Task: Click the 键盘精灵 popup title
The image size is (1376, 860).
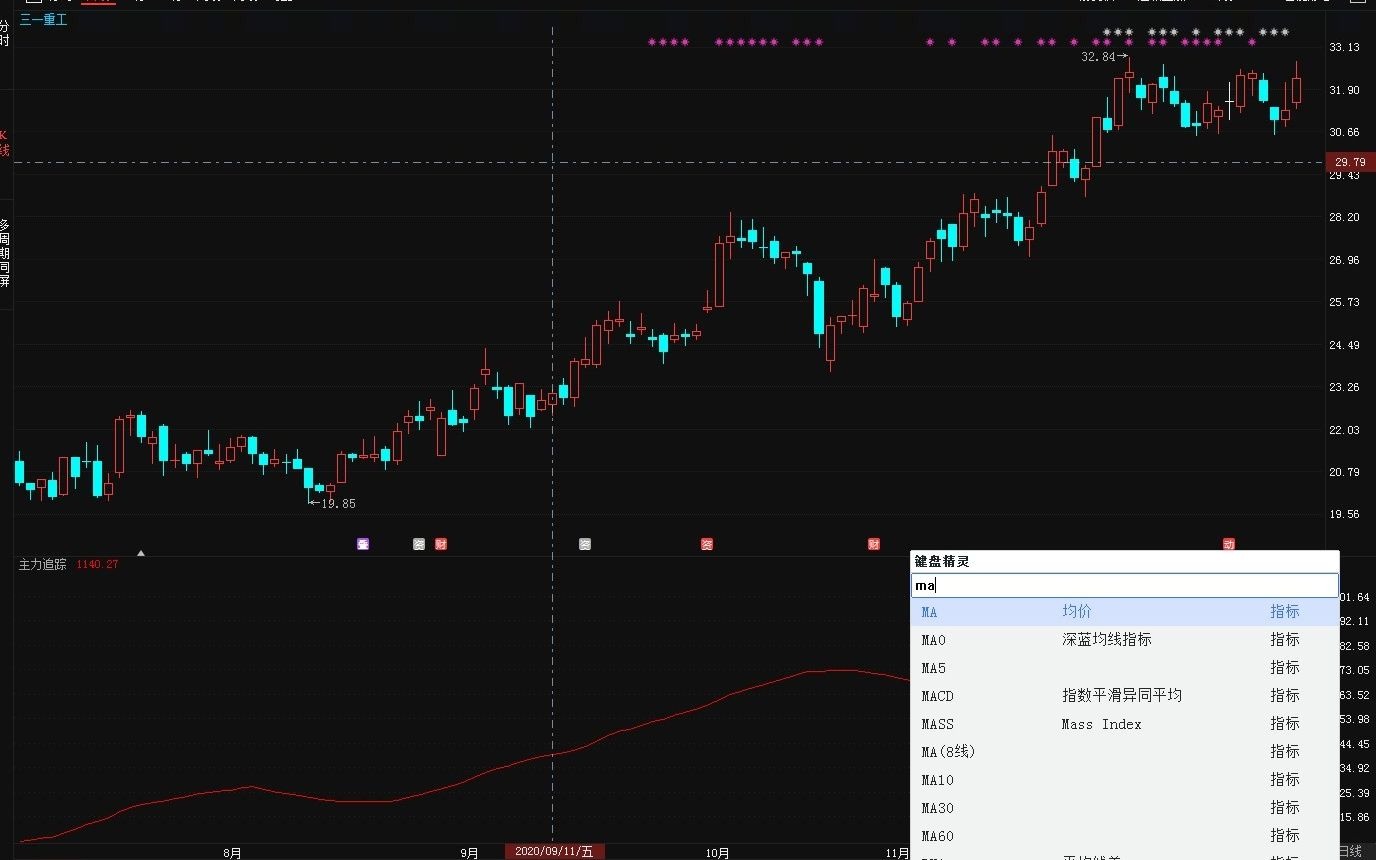Action: click(x=942, y=562)
